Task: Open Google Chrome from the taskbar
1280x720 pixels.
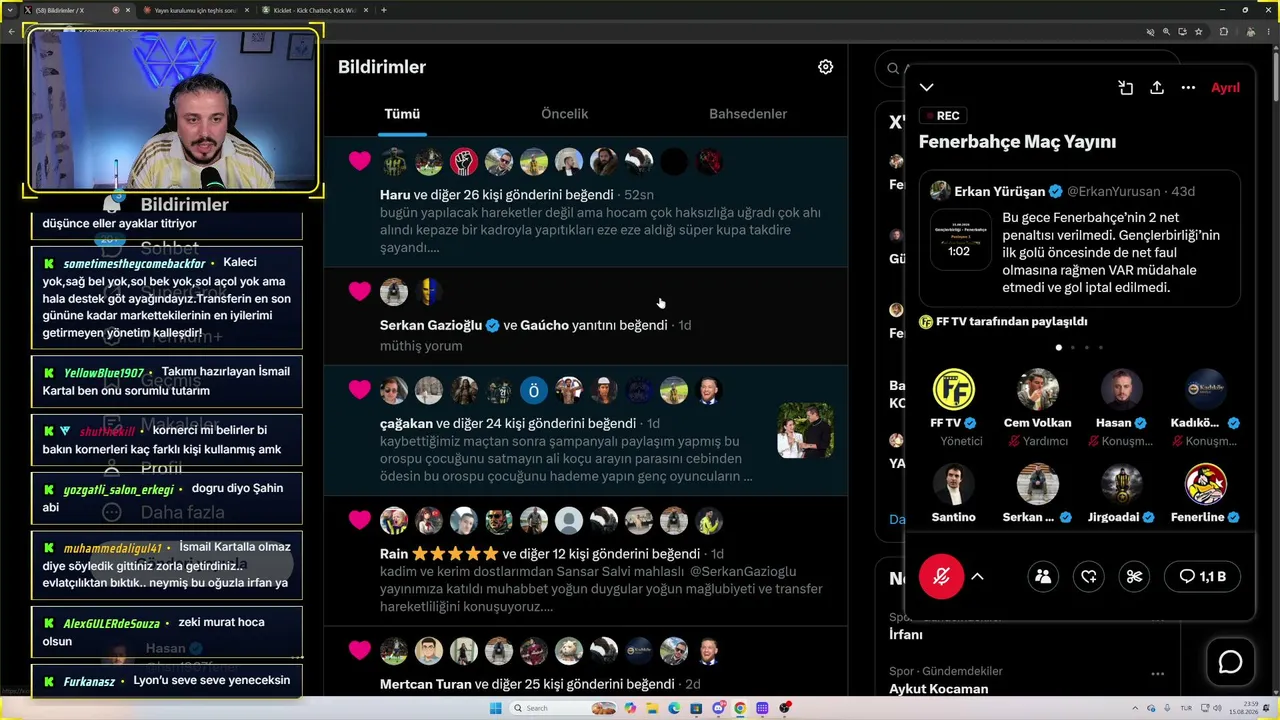Action: (x=740, y=708)
